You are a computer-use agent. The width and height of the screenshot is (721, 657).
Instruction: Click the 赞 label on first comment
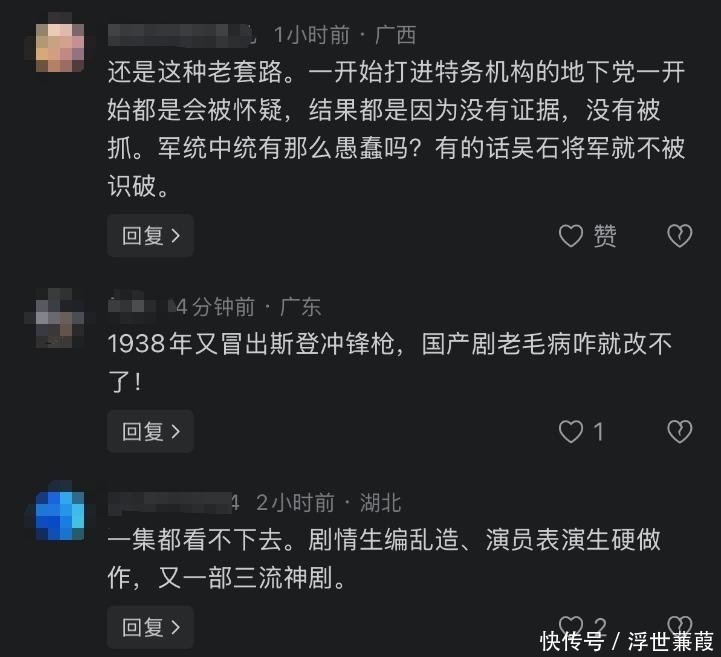click(x=605, y=236)
